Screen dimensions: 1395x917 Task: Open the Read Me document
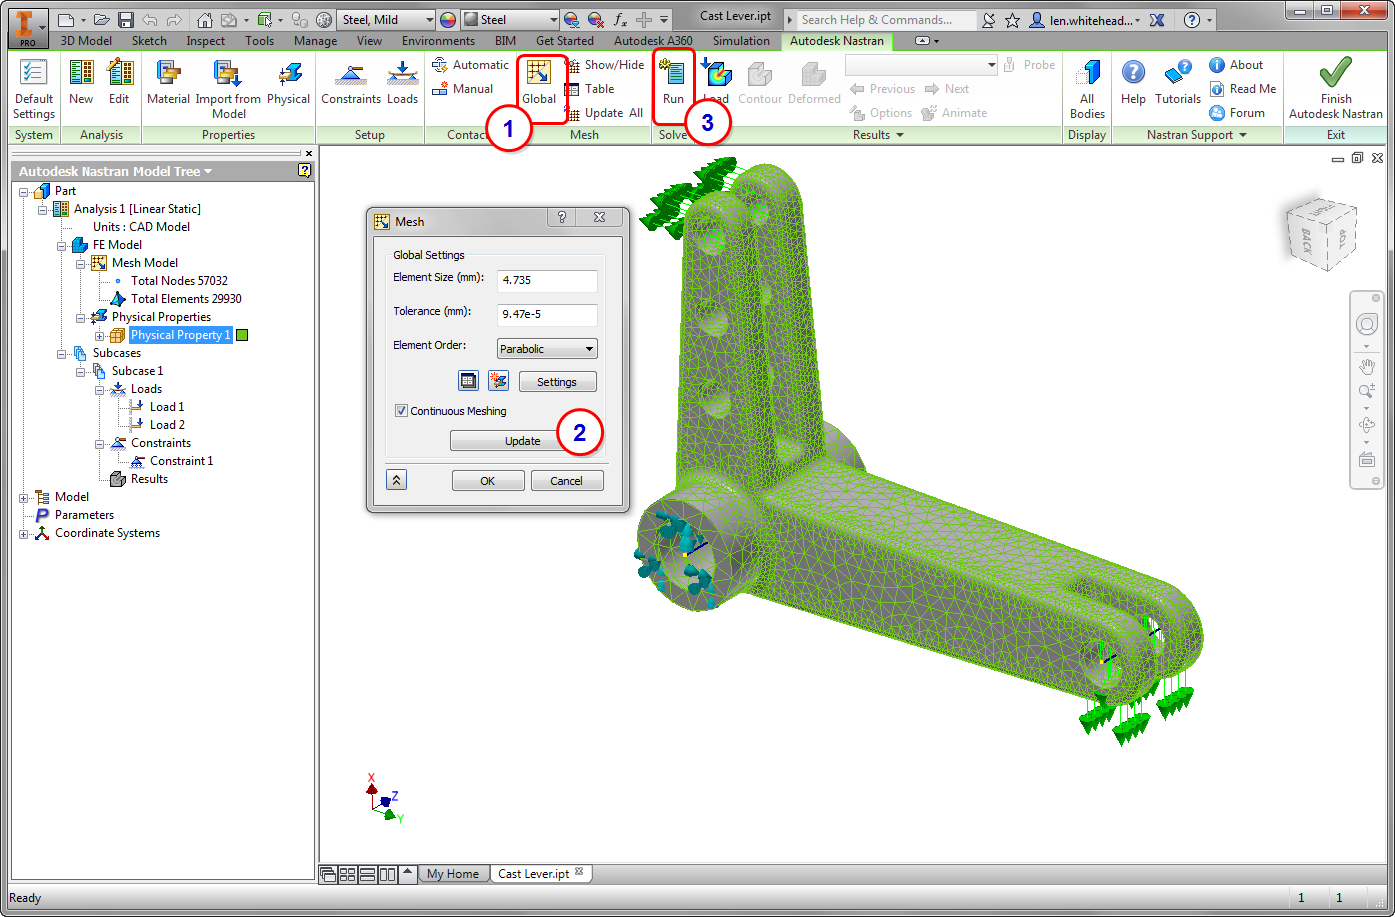[1243, 89]
